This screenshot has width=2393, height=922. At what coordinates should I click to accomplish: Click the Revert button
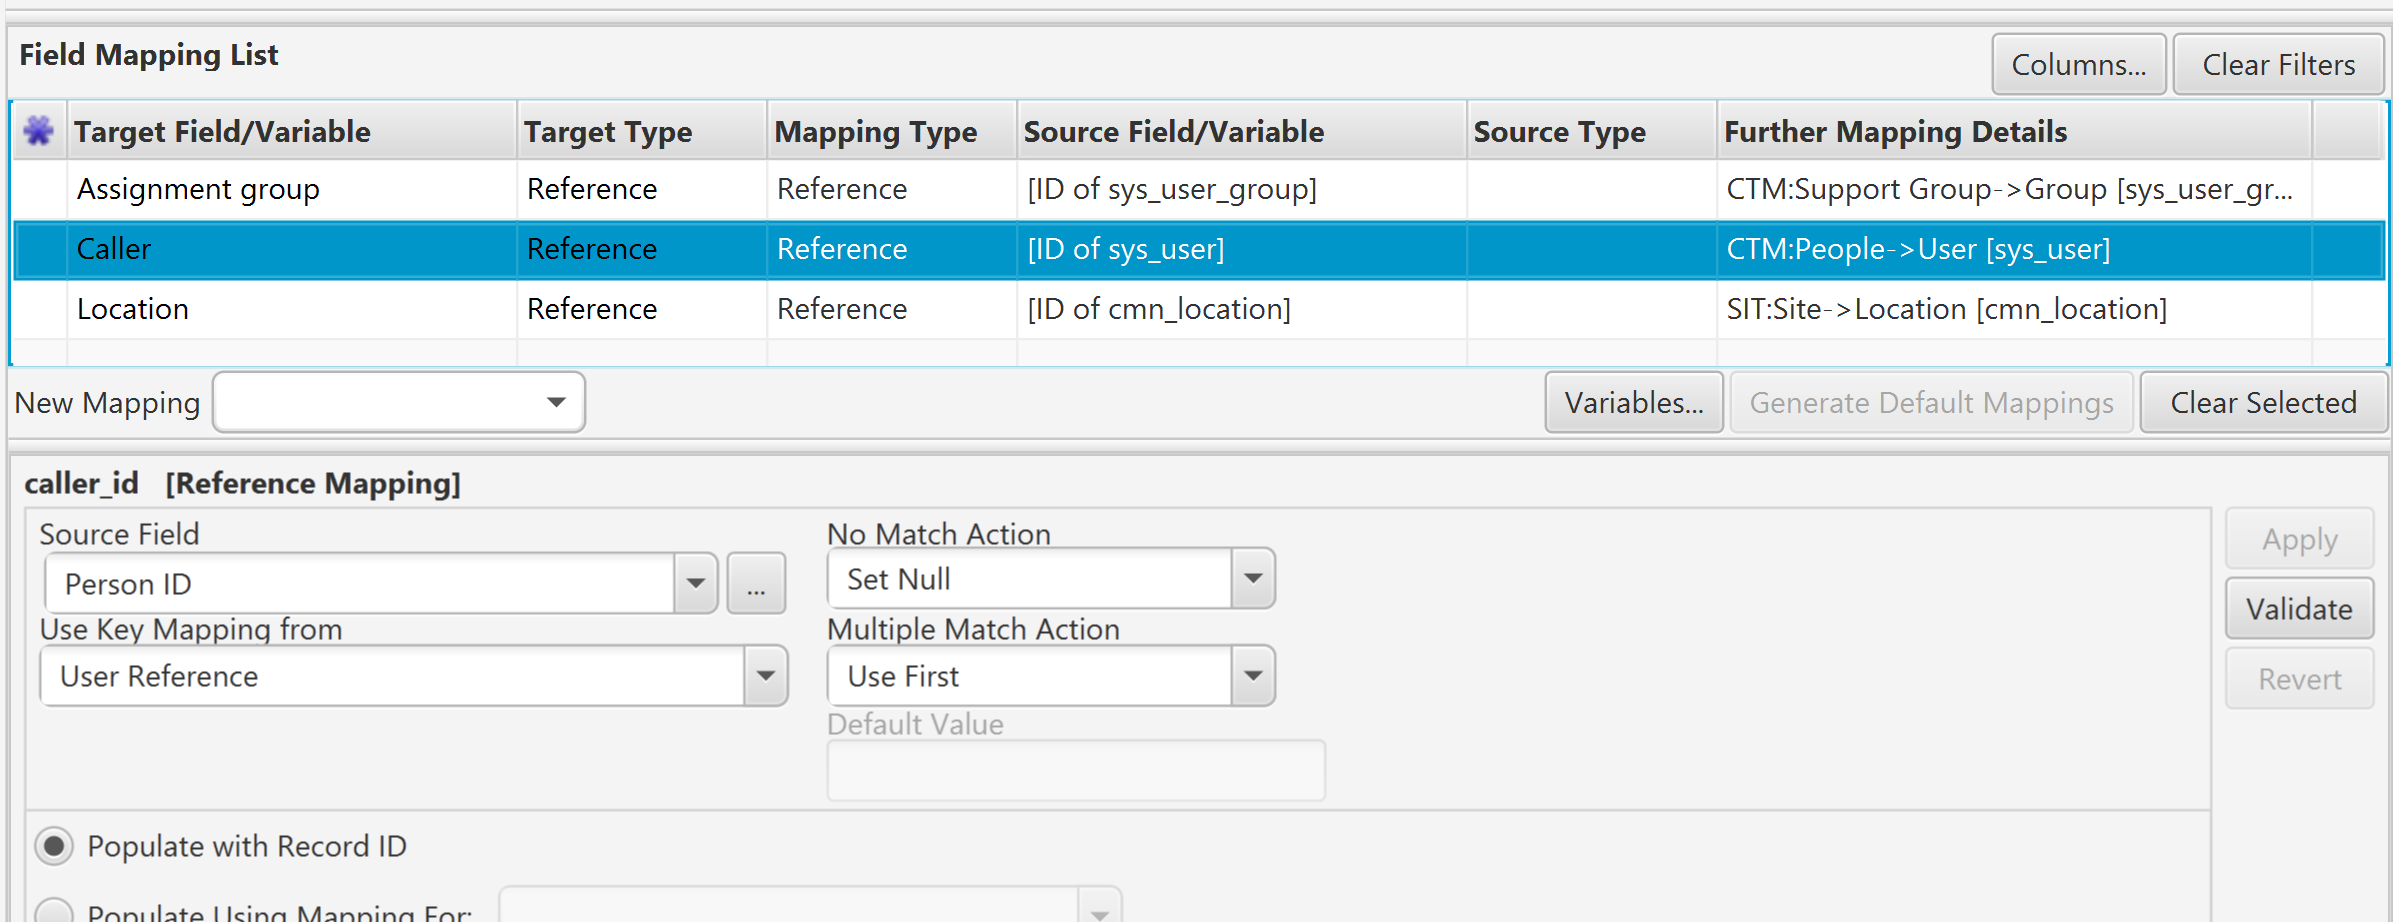pos(2299,678)
